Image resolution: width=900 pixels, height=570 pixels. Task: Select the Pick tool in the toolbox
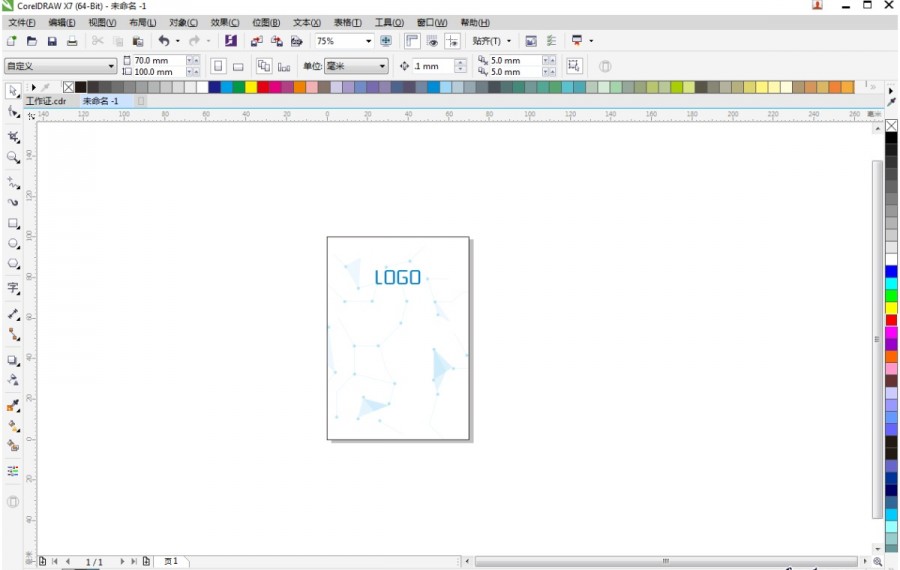(13, 90)
